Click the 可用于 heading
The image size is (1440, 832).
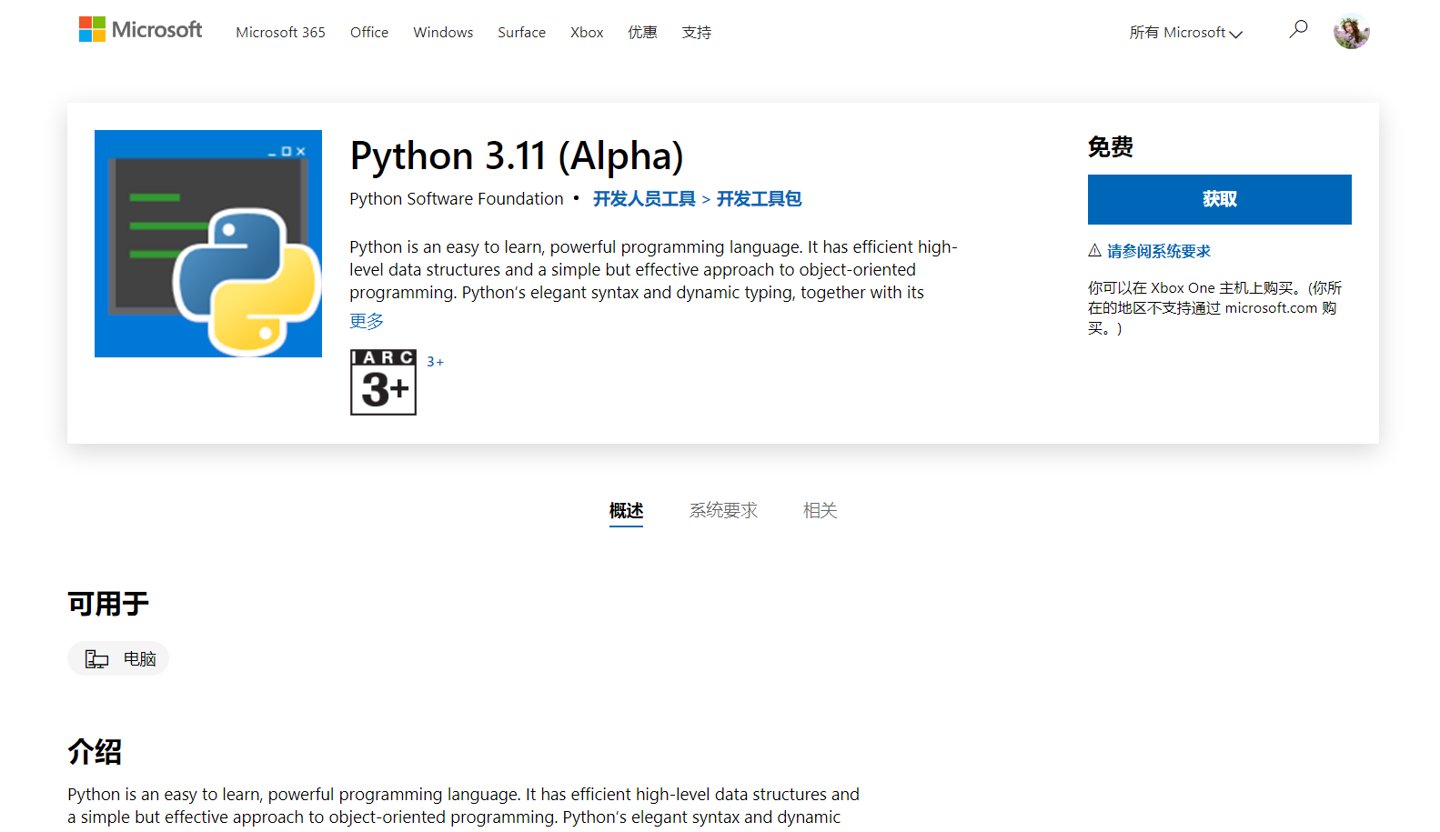(x=108, y=604)
